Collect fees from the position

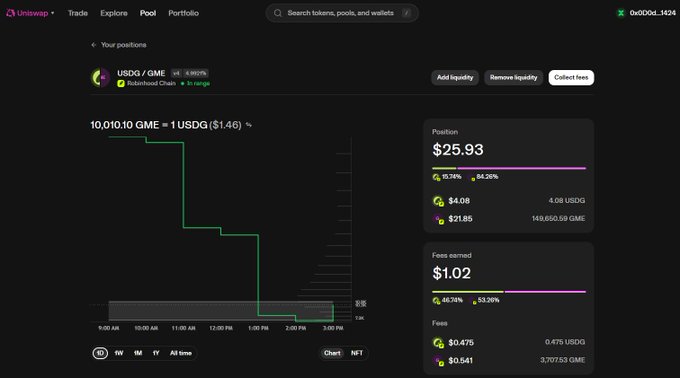(x=571, y=78)
